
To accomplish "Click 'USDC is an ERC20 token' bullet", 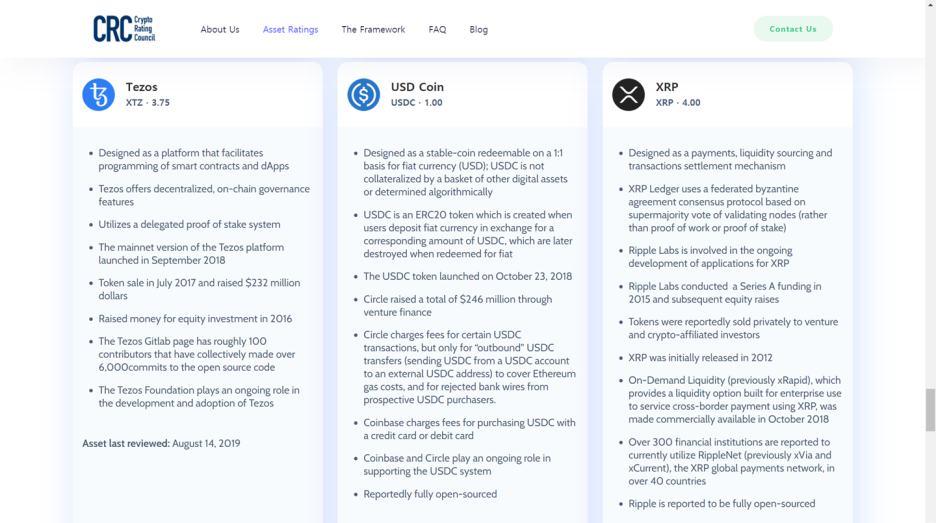I will (468, 234).
